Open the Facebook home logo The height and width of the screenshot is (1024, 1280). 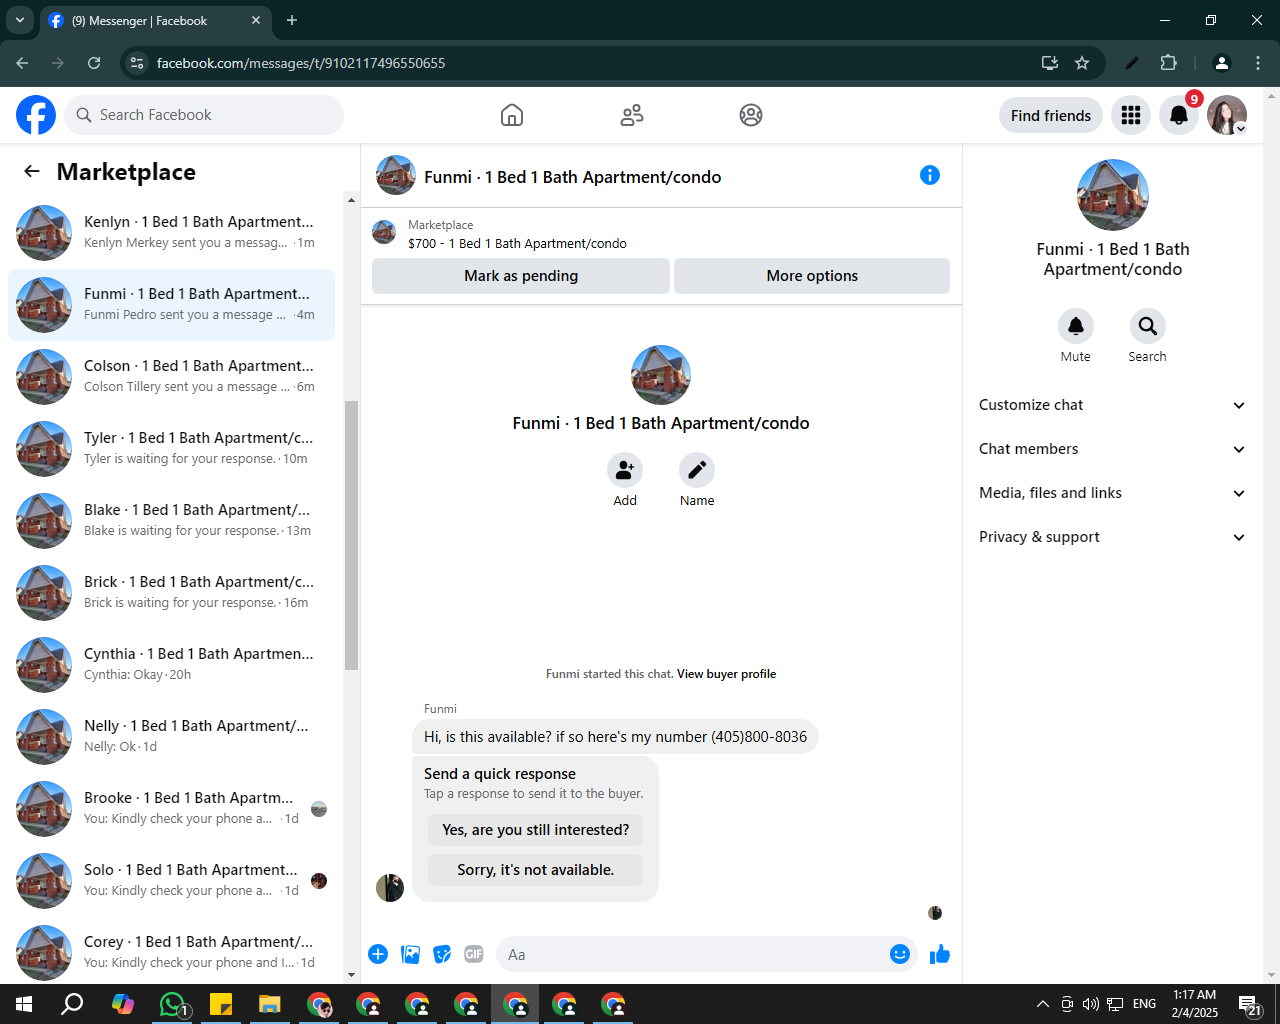pos(36,115)
